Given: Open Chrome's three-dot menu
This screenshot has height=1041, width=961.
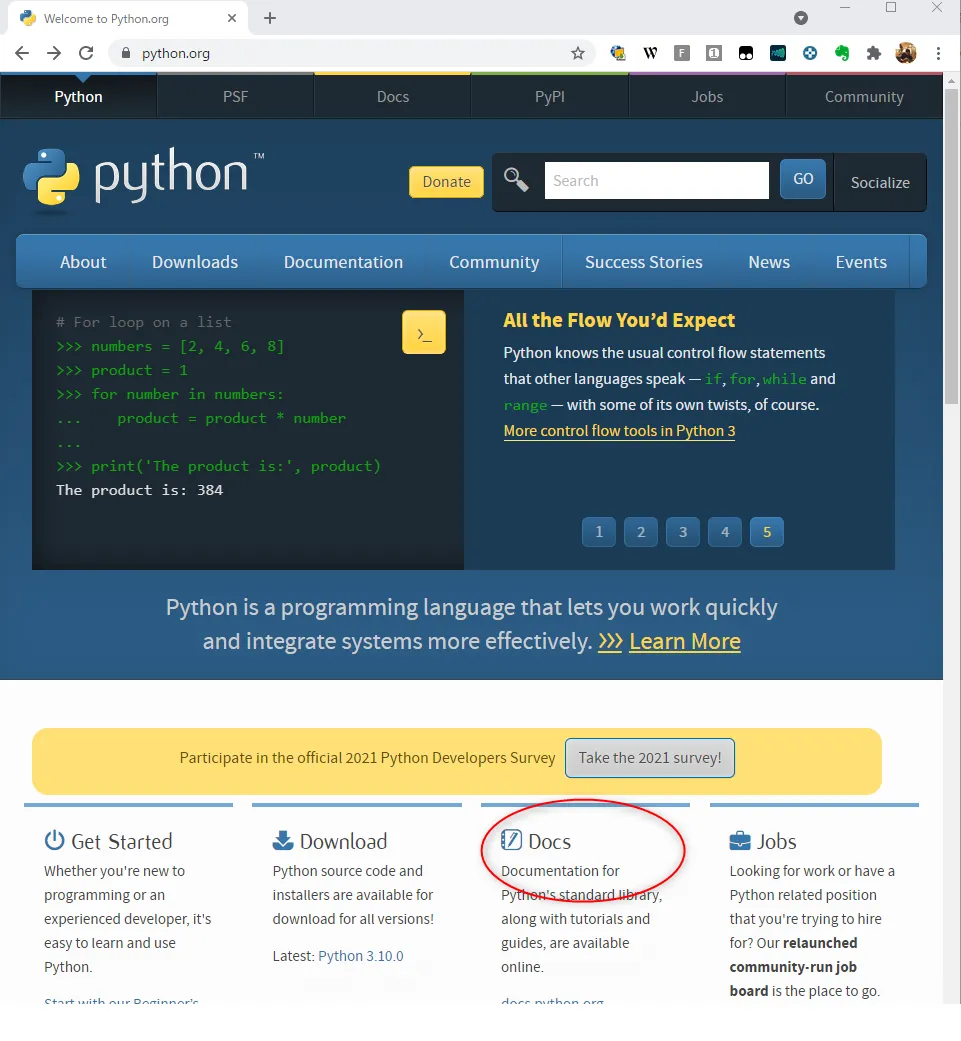Looking at the screenshot, I should tap(938, 54).
